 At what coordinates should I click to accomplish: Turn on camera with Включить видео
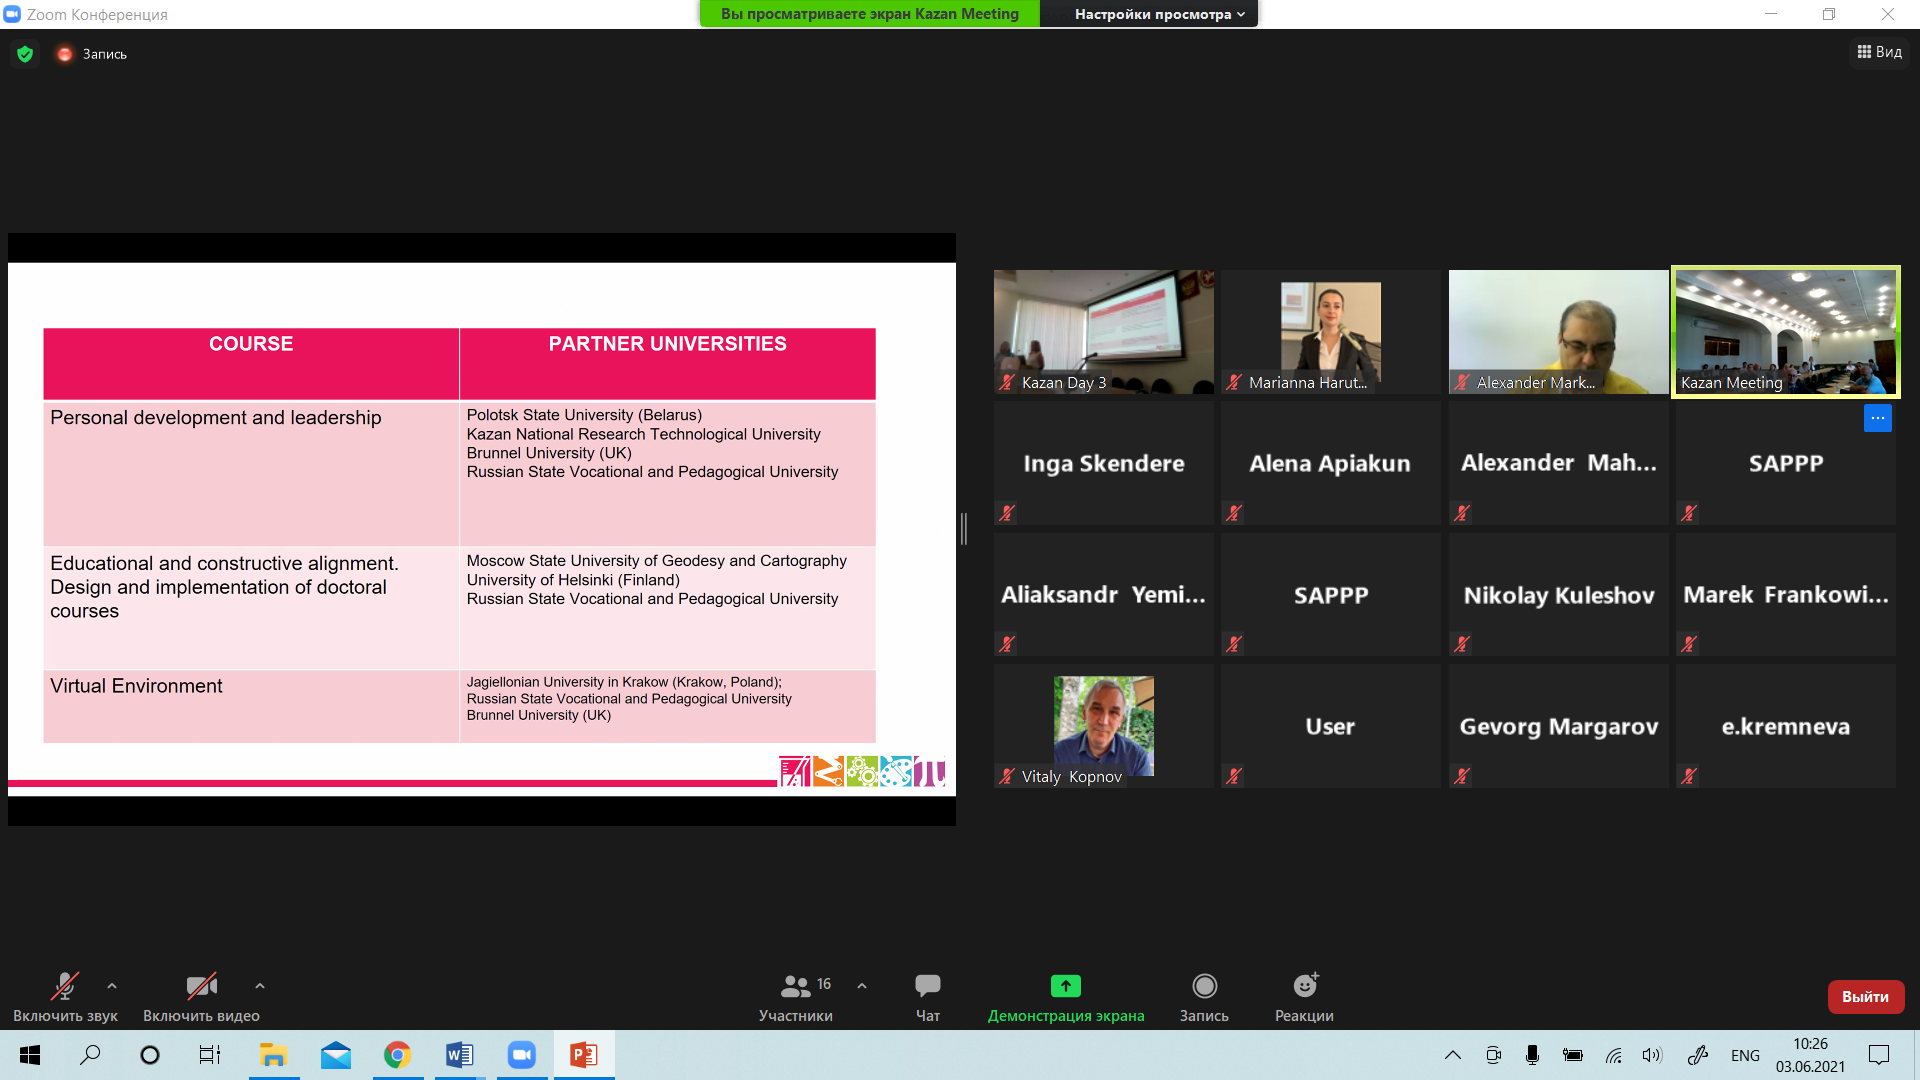coord(201,987)
